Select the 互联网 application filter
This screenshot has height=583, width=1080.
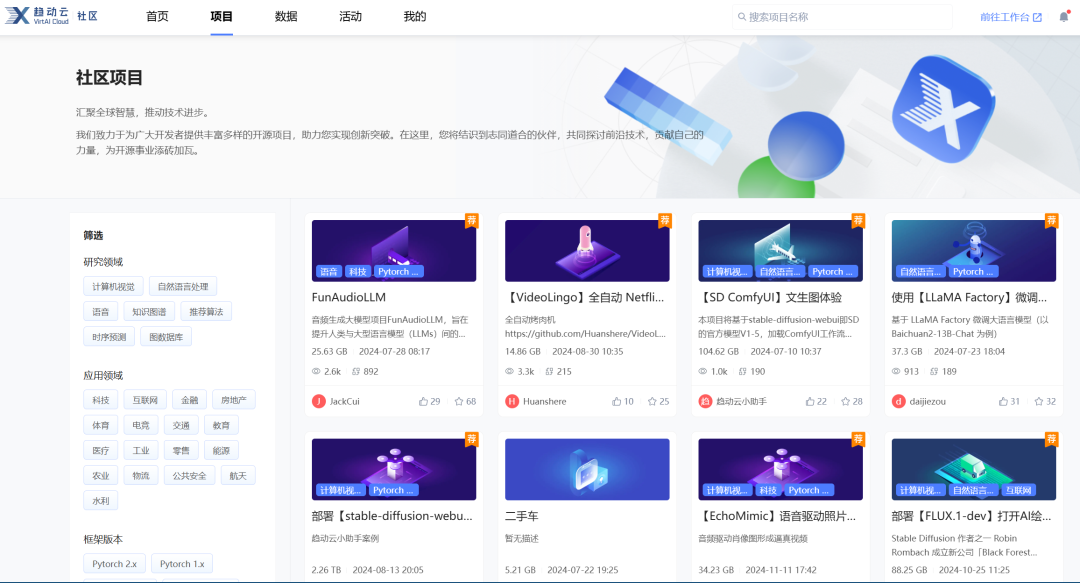tap(145, 400)
